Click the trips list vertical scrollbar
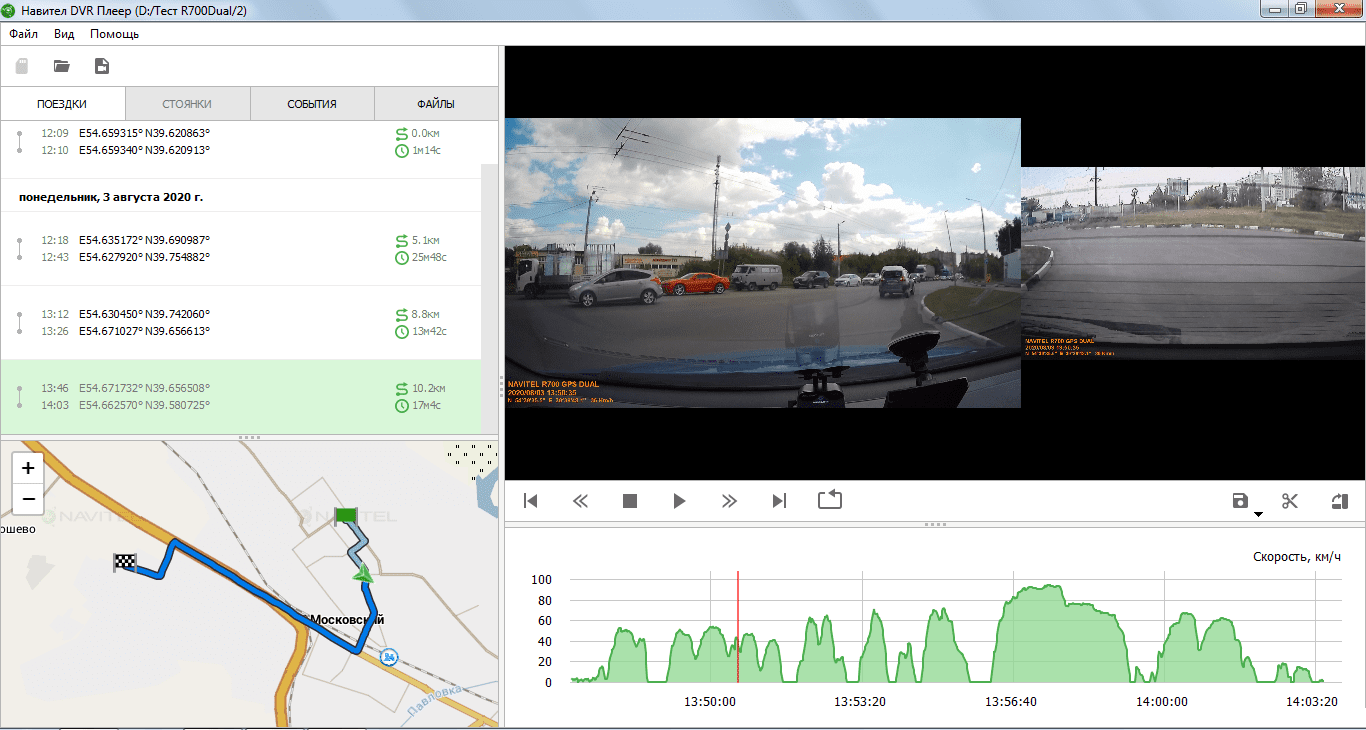 [489, 298]
